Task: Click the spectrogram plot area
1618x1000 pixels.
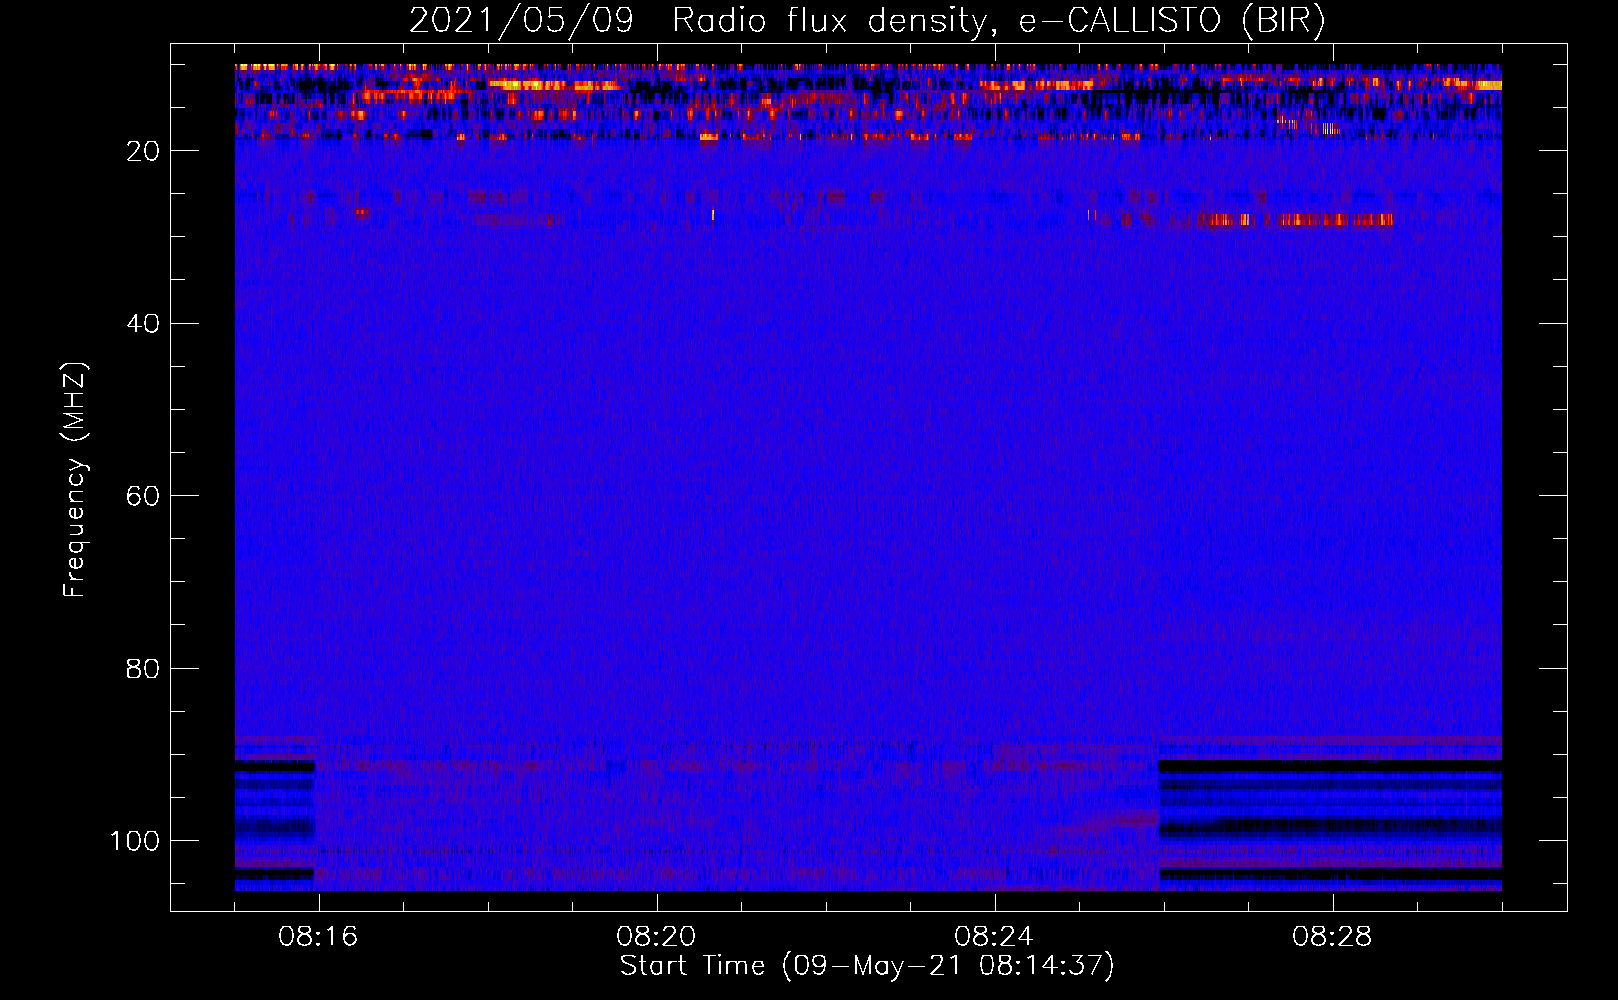Action: tap(868, 477)
